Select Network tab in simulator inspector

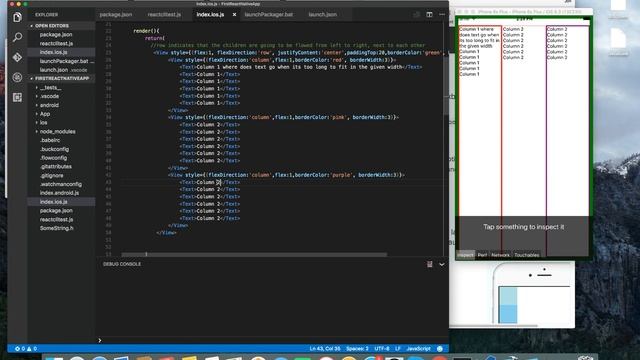click(x=500, y=255)
